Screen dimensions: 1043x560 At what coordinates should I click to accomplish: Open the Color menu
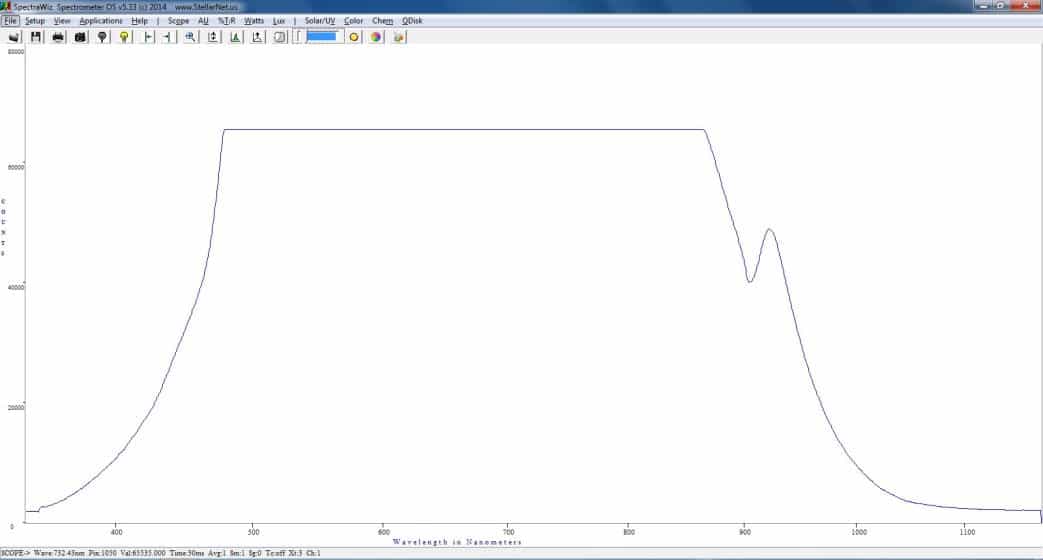pos(353,21)
